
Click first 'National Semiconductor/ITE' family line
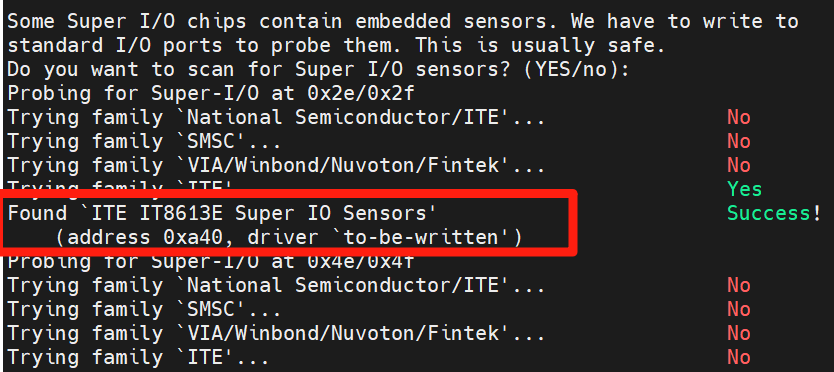276,118
